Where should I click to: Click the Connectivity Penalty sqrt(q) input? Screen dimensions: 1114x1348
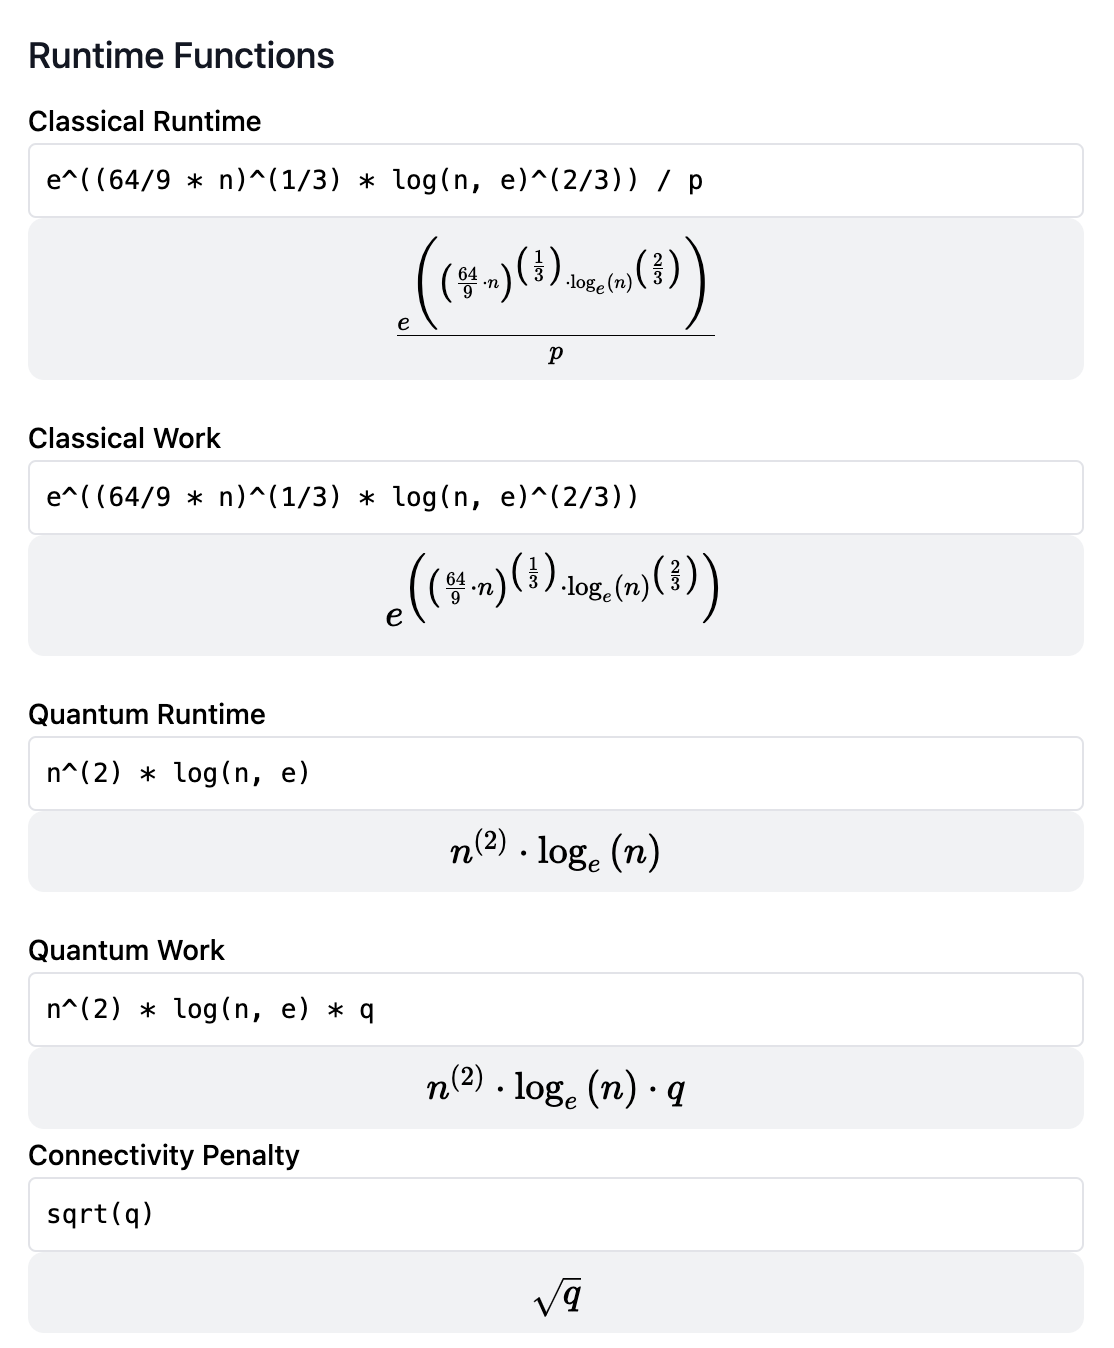pyautogui.click(x=555, y=1215)
